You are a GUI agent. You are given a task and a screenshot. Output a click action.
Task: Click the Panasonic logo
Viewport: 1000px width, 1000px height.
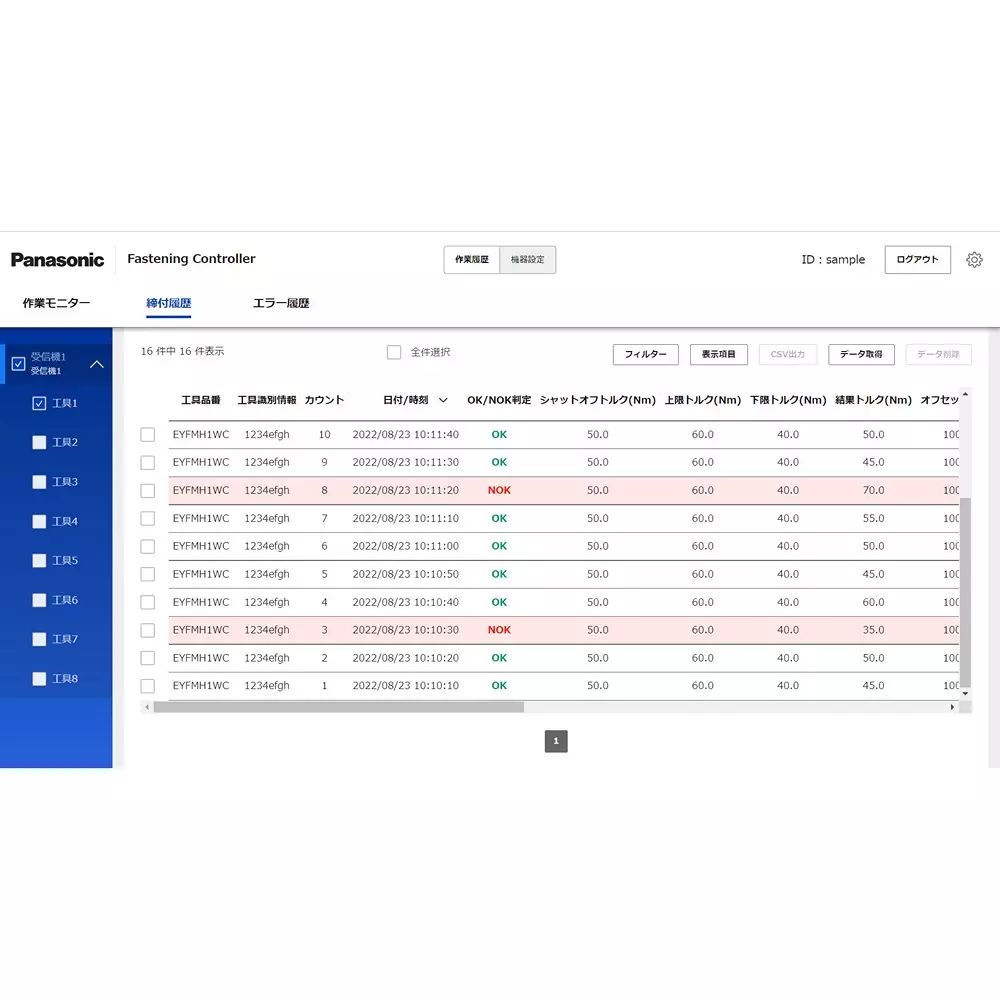[58, 260]
